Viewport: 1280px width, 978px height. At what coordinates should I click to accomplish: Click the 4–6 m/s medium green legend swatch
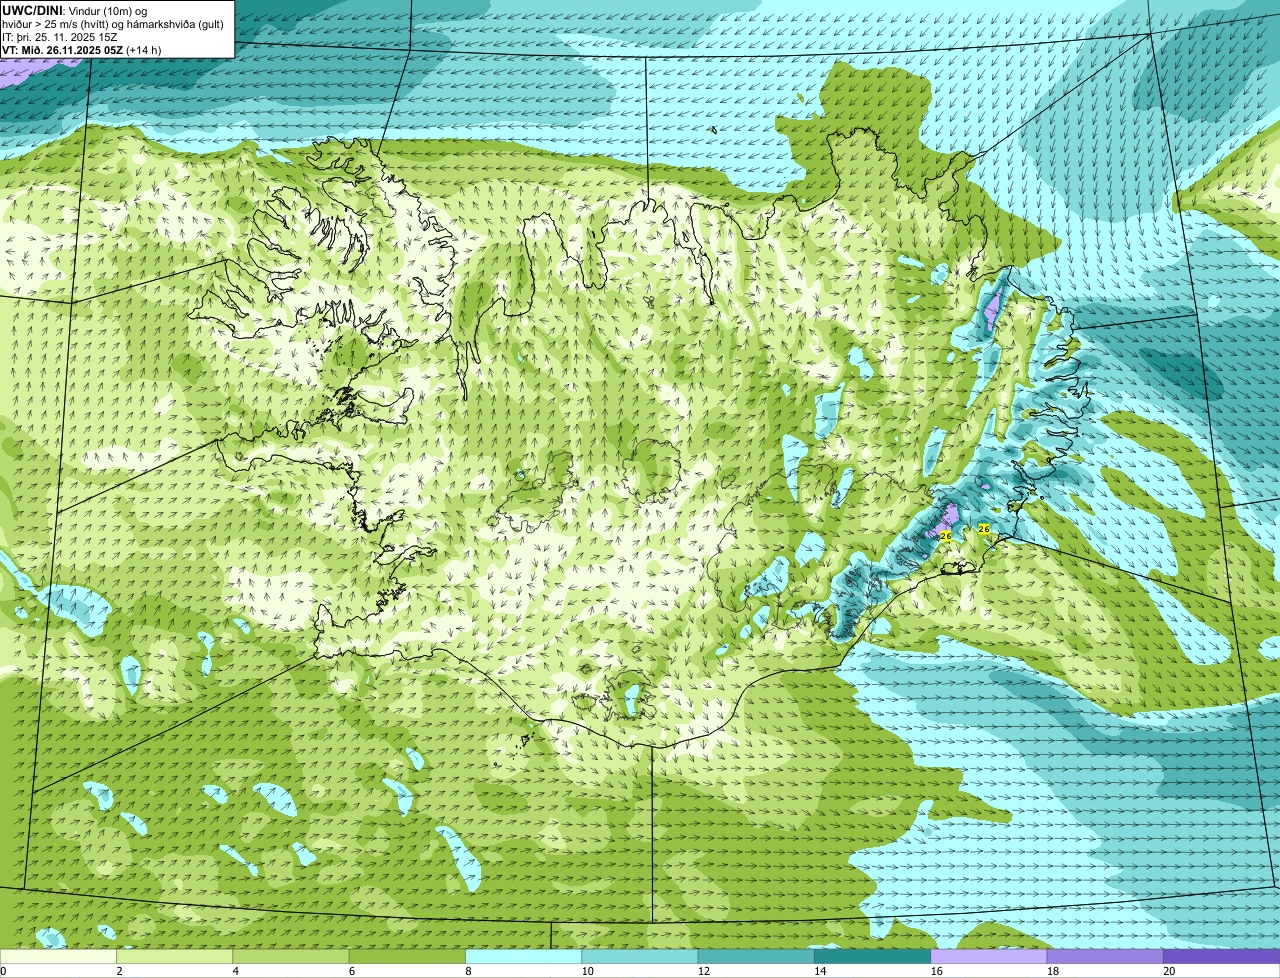291,956
